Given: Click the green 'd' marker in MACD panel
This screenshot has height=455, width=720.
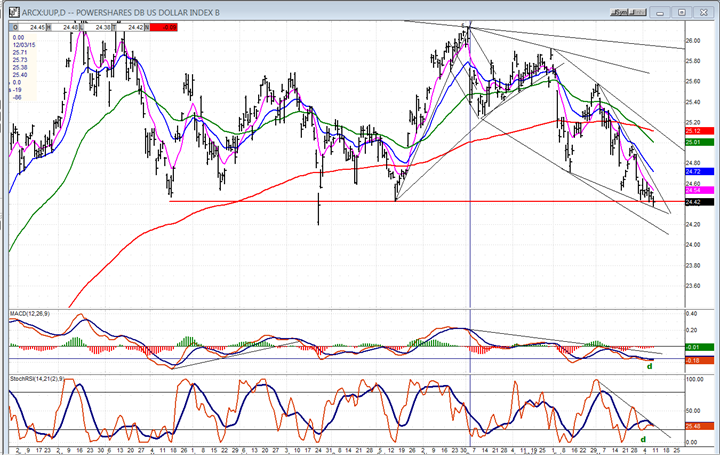Looking at the screenshot, I should tap(649, 366).
